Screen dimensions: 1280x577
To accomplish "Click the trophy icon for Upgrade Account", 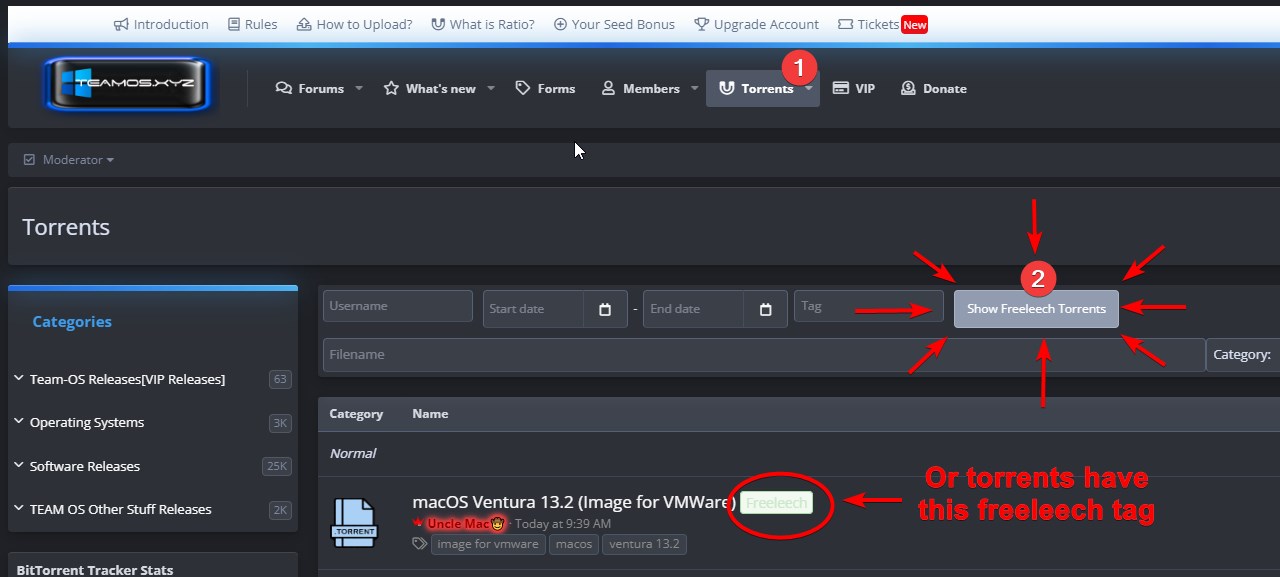I will 701,24.
